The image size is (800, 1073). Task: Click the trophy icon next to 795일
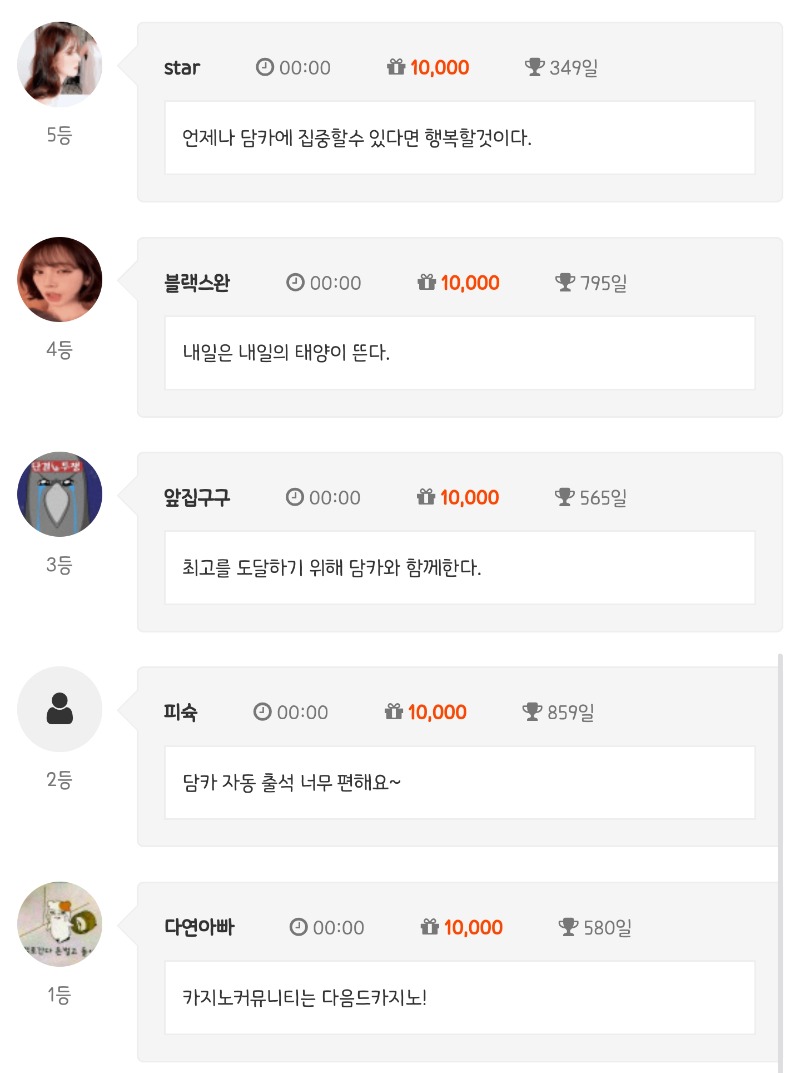point(565,283)
